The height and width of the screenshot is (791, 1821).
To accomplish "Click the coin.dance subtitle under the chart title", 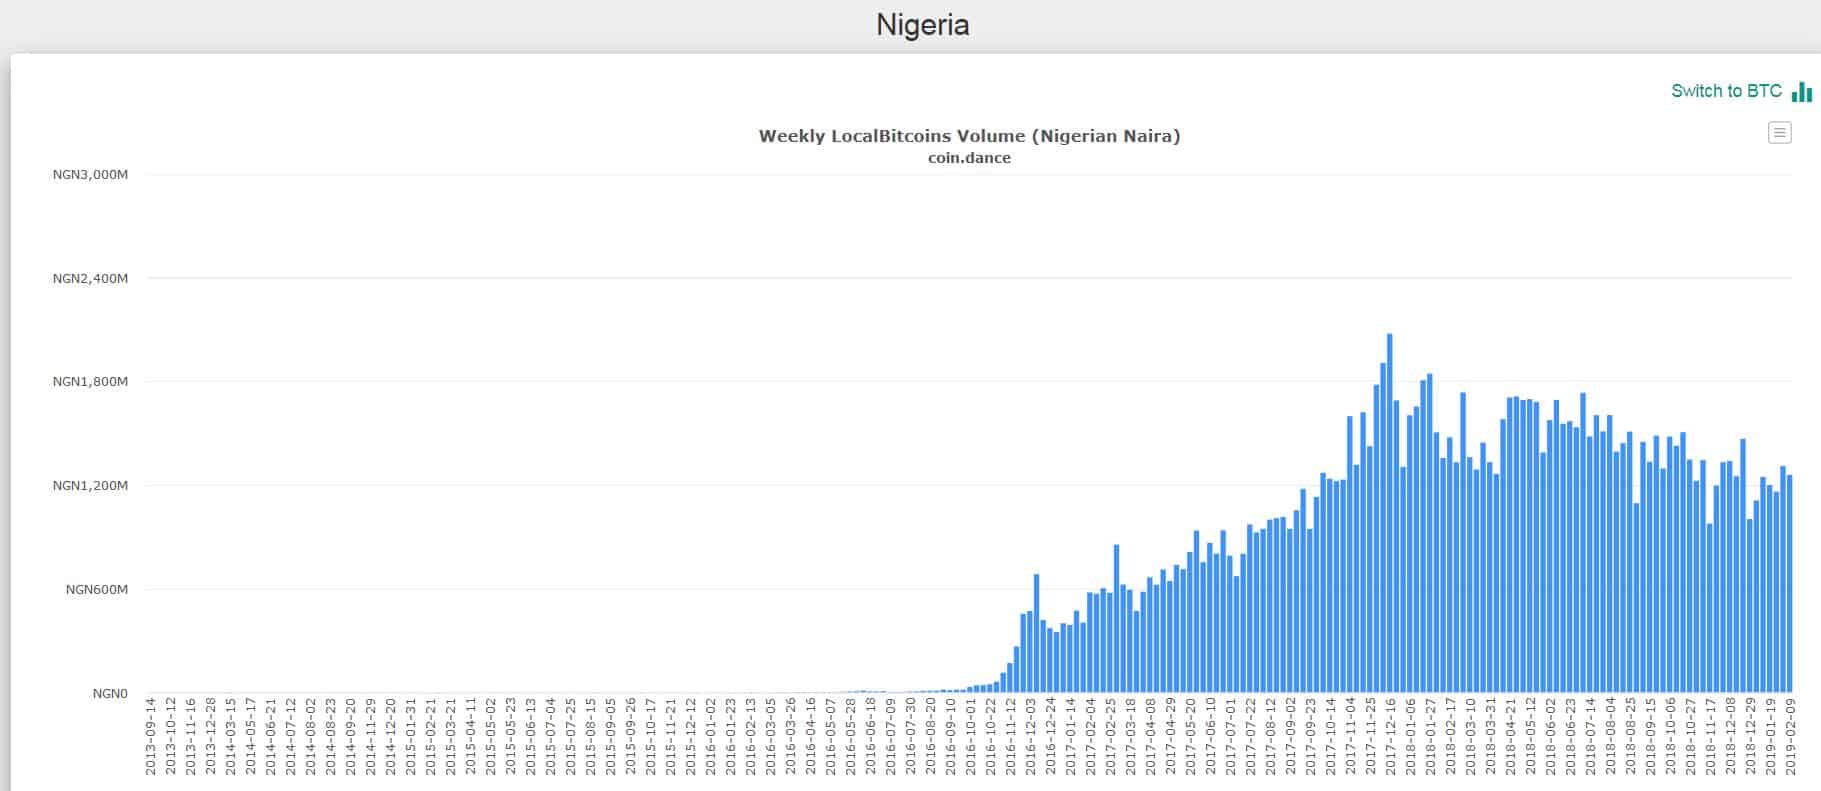I will coord(969,158).
